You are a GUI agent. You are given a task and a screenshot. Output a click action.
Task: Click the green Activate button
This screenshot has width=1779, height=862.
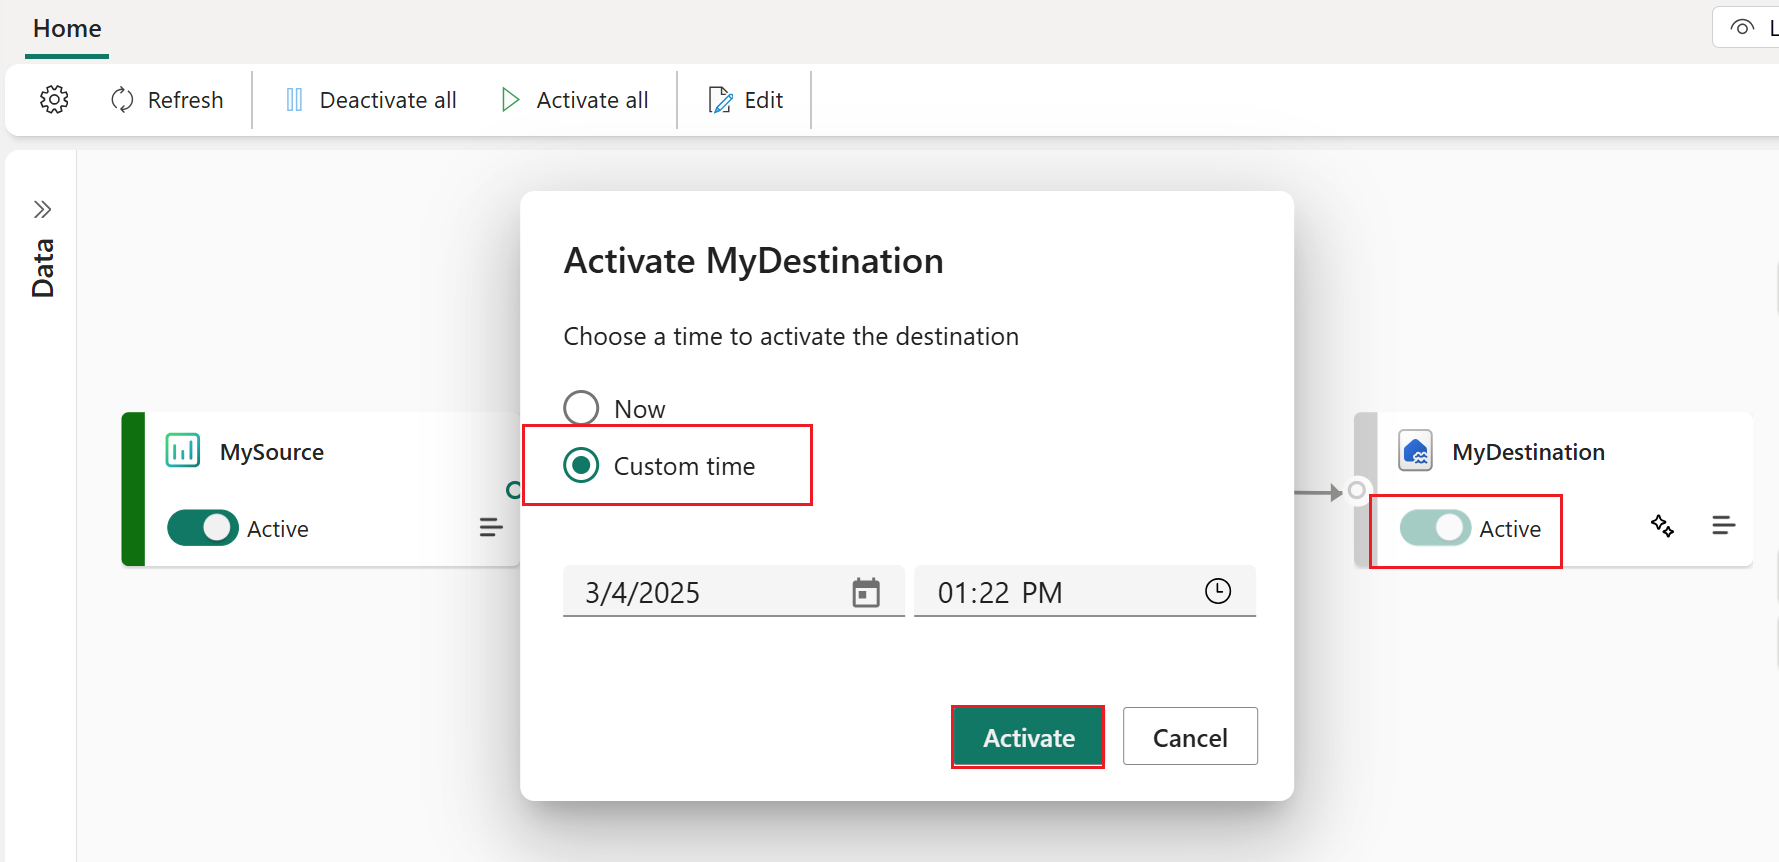1028,737
